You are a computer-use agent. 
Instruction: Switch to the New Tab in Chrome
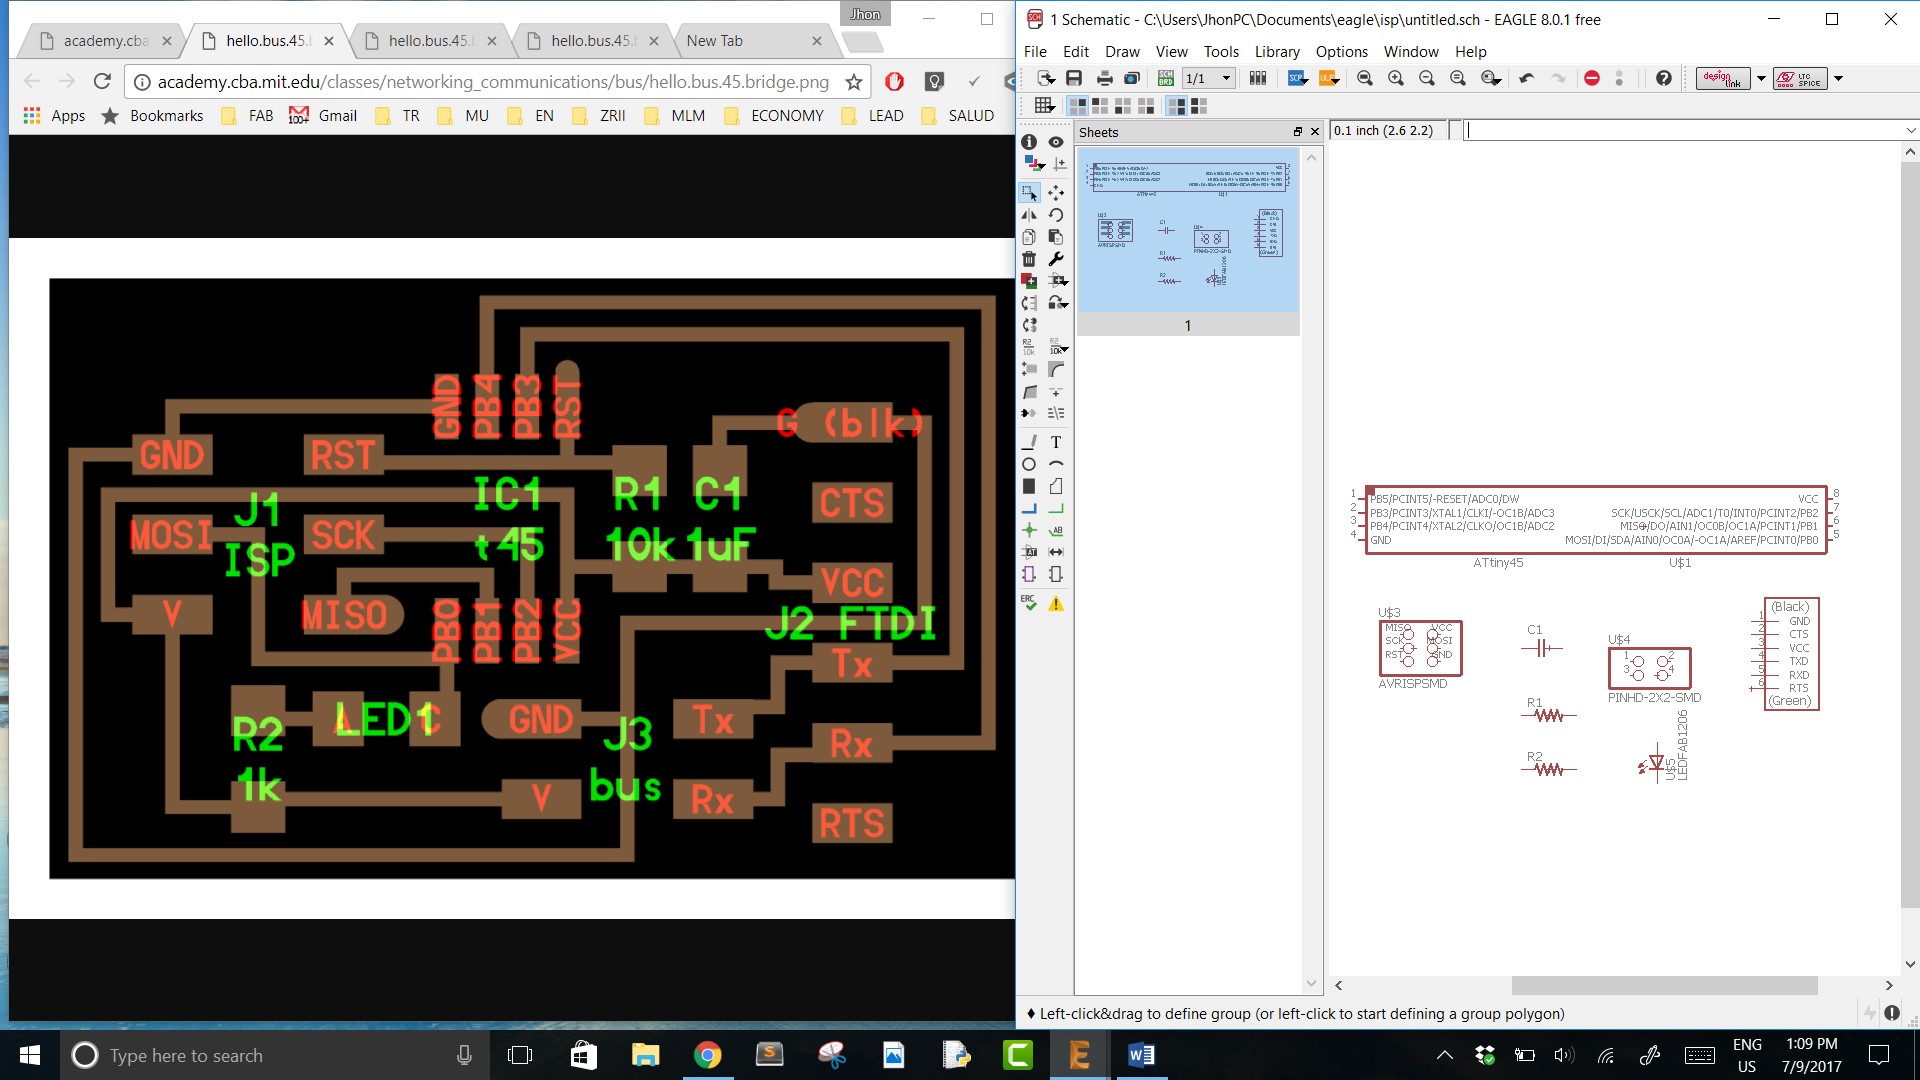[x=752, y=41]
